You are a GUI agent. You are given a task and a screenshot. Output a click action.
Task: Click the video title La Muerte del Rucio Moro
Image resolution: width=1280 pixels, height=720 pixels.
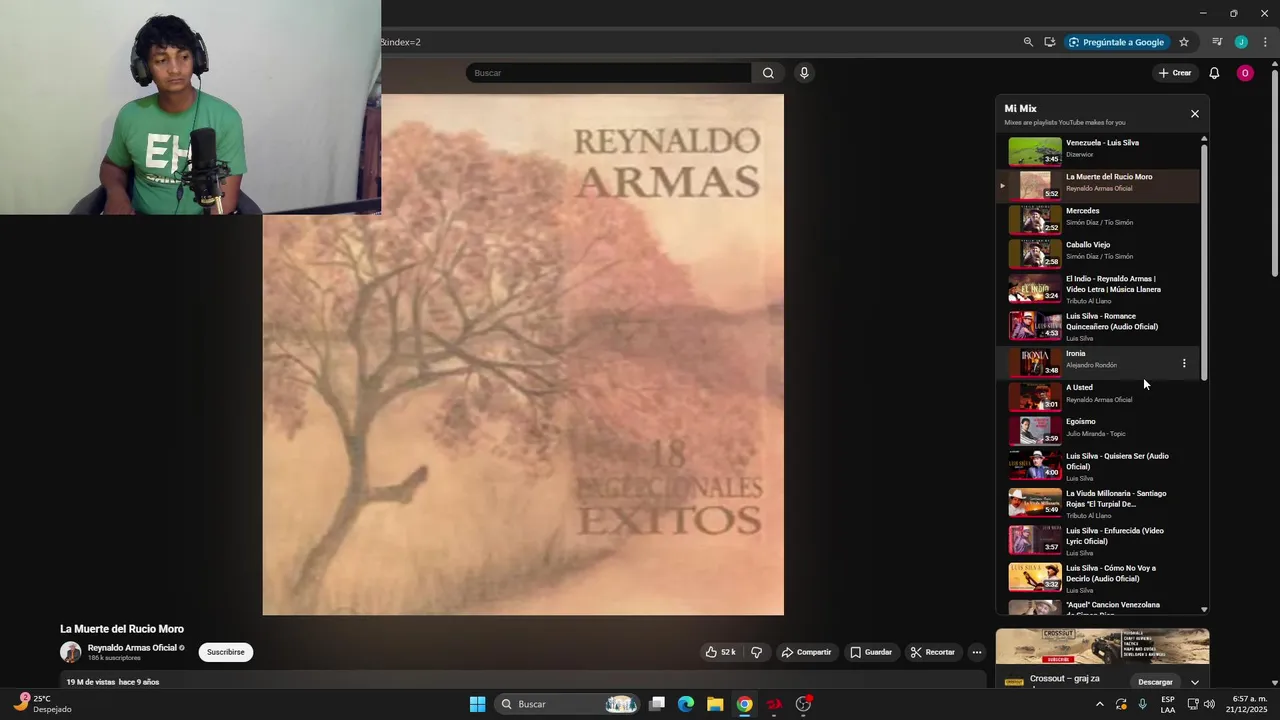122,629
